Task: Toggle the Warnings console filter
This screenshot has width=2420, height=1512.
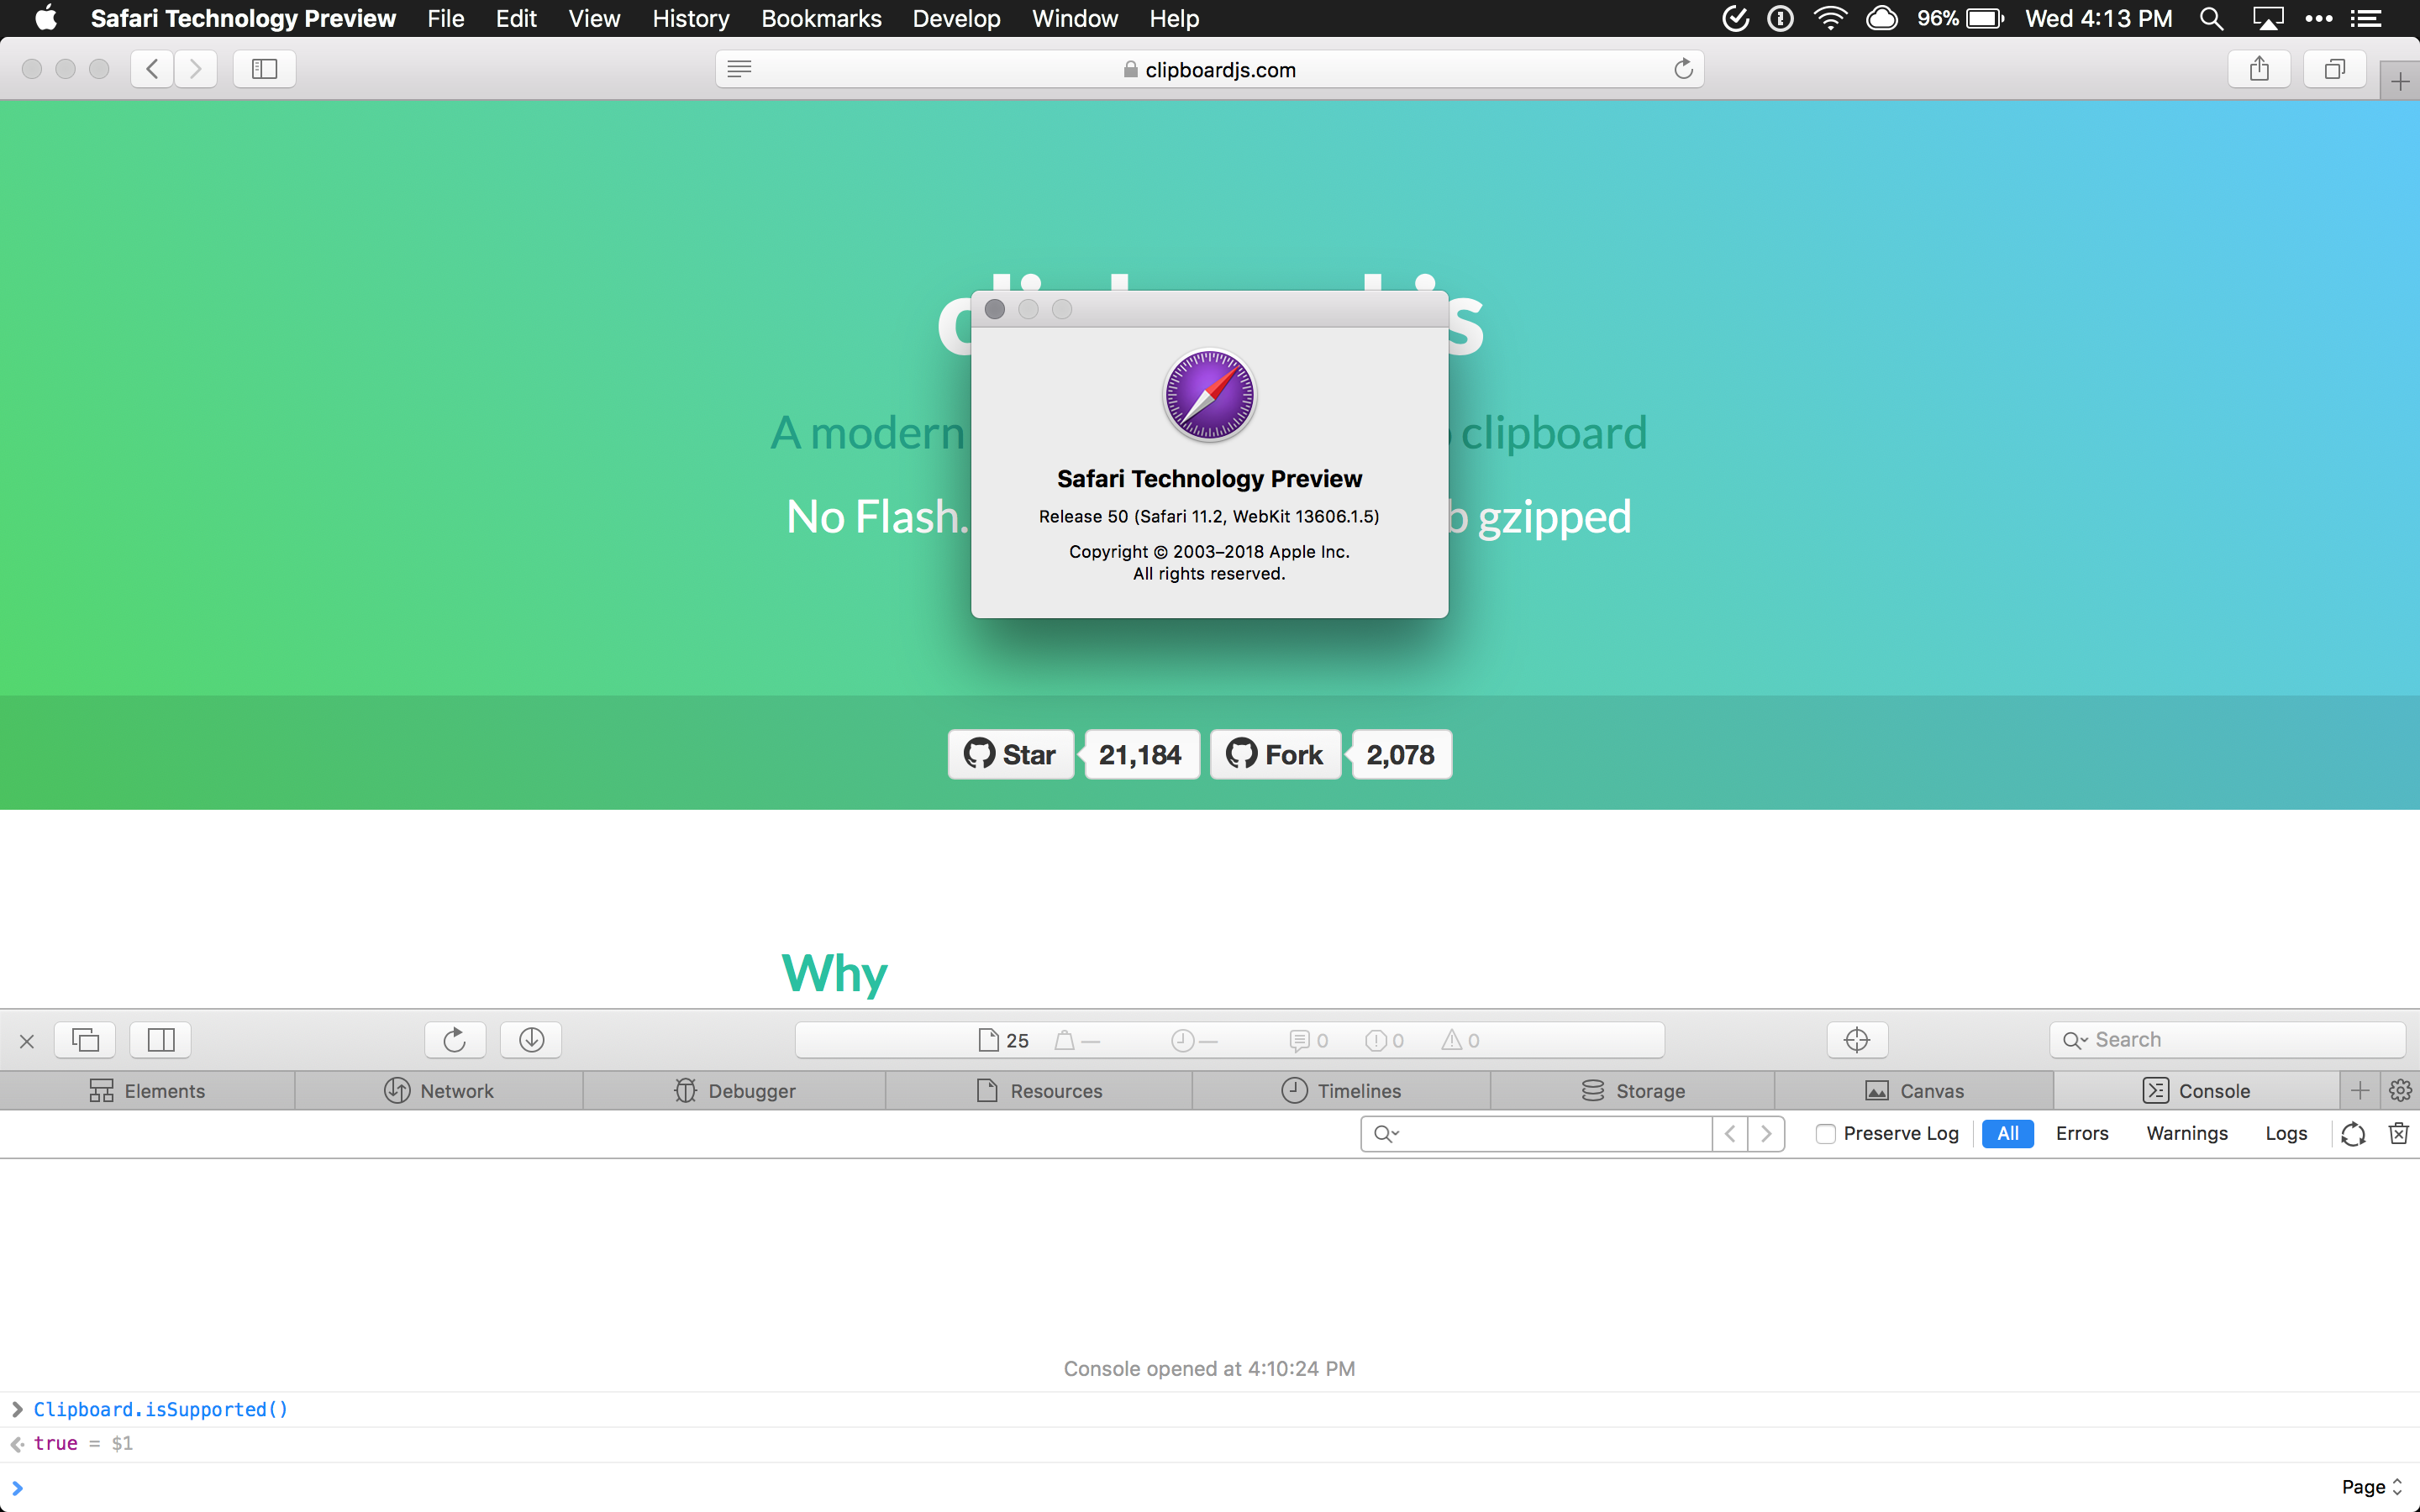Action: [2186, 1133]
